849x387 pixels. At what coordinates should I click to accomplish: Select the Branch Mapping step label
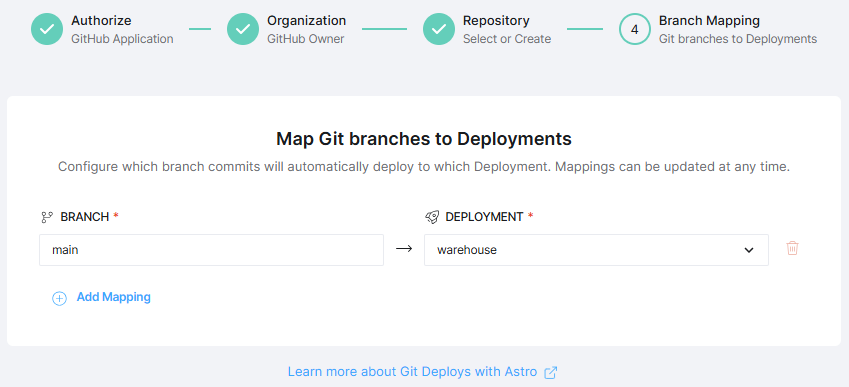(709, 21)
